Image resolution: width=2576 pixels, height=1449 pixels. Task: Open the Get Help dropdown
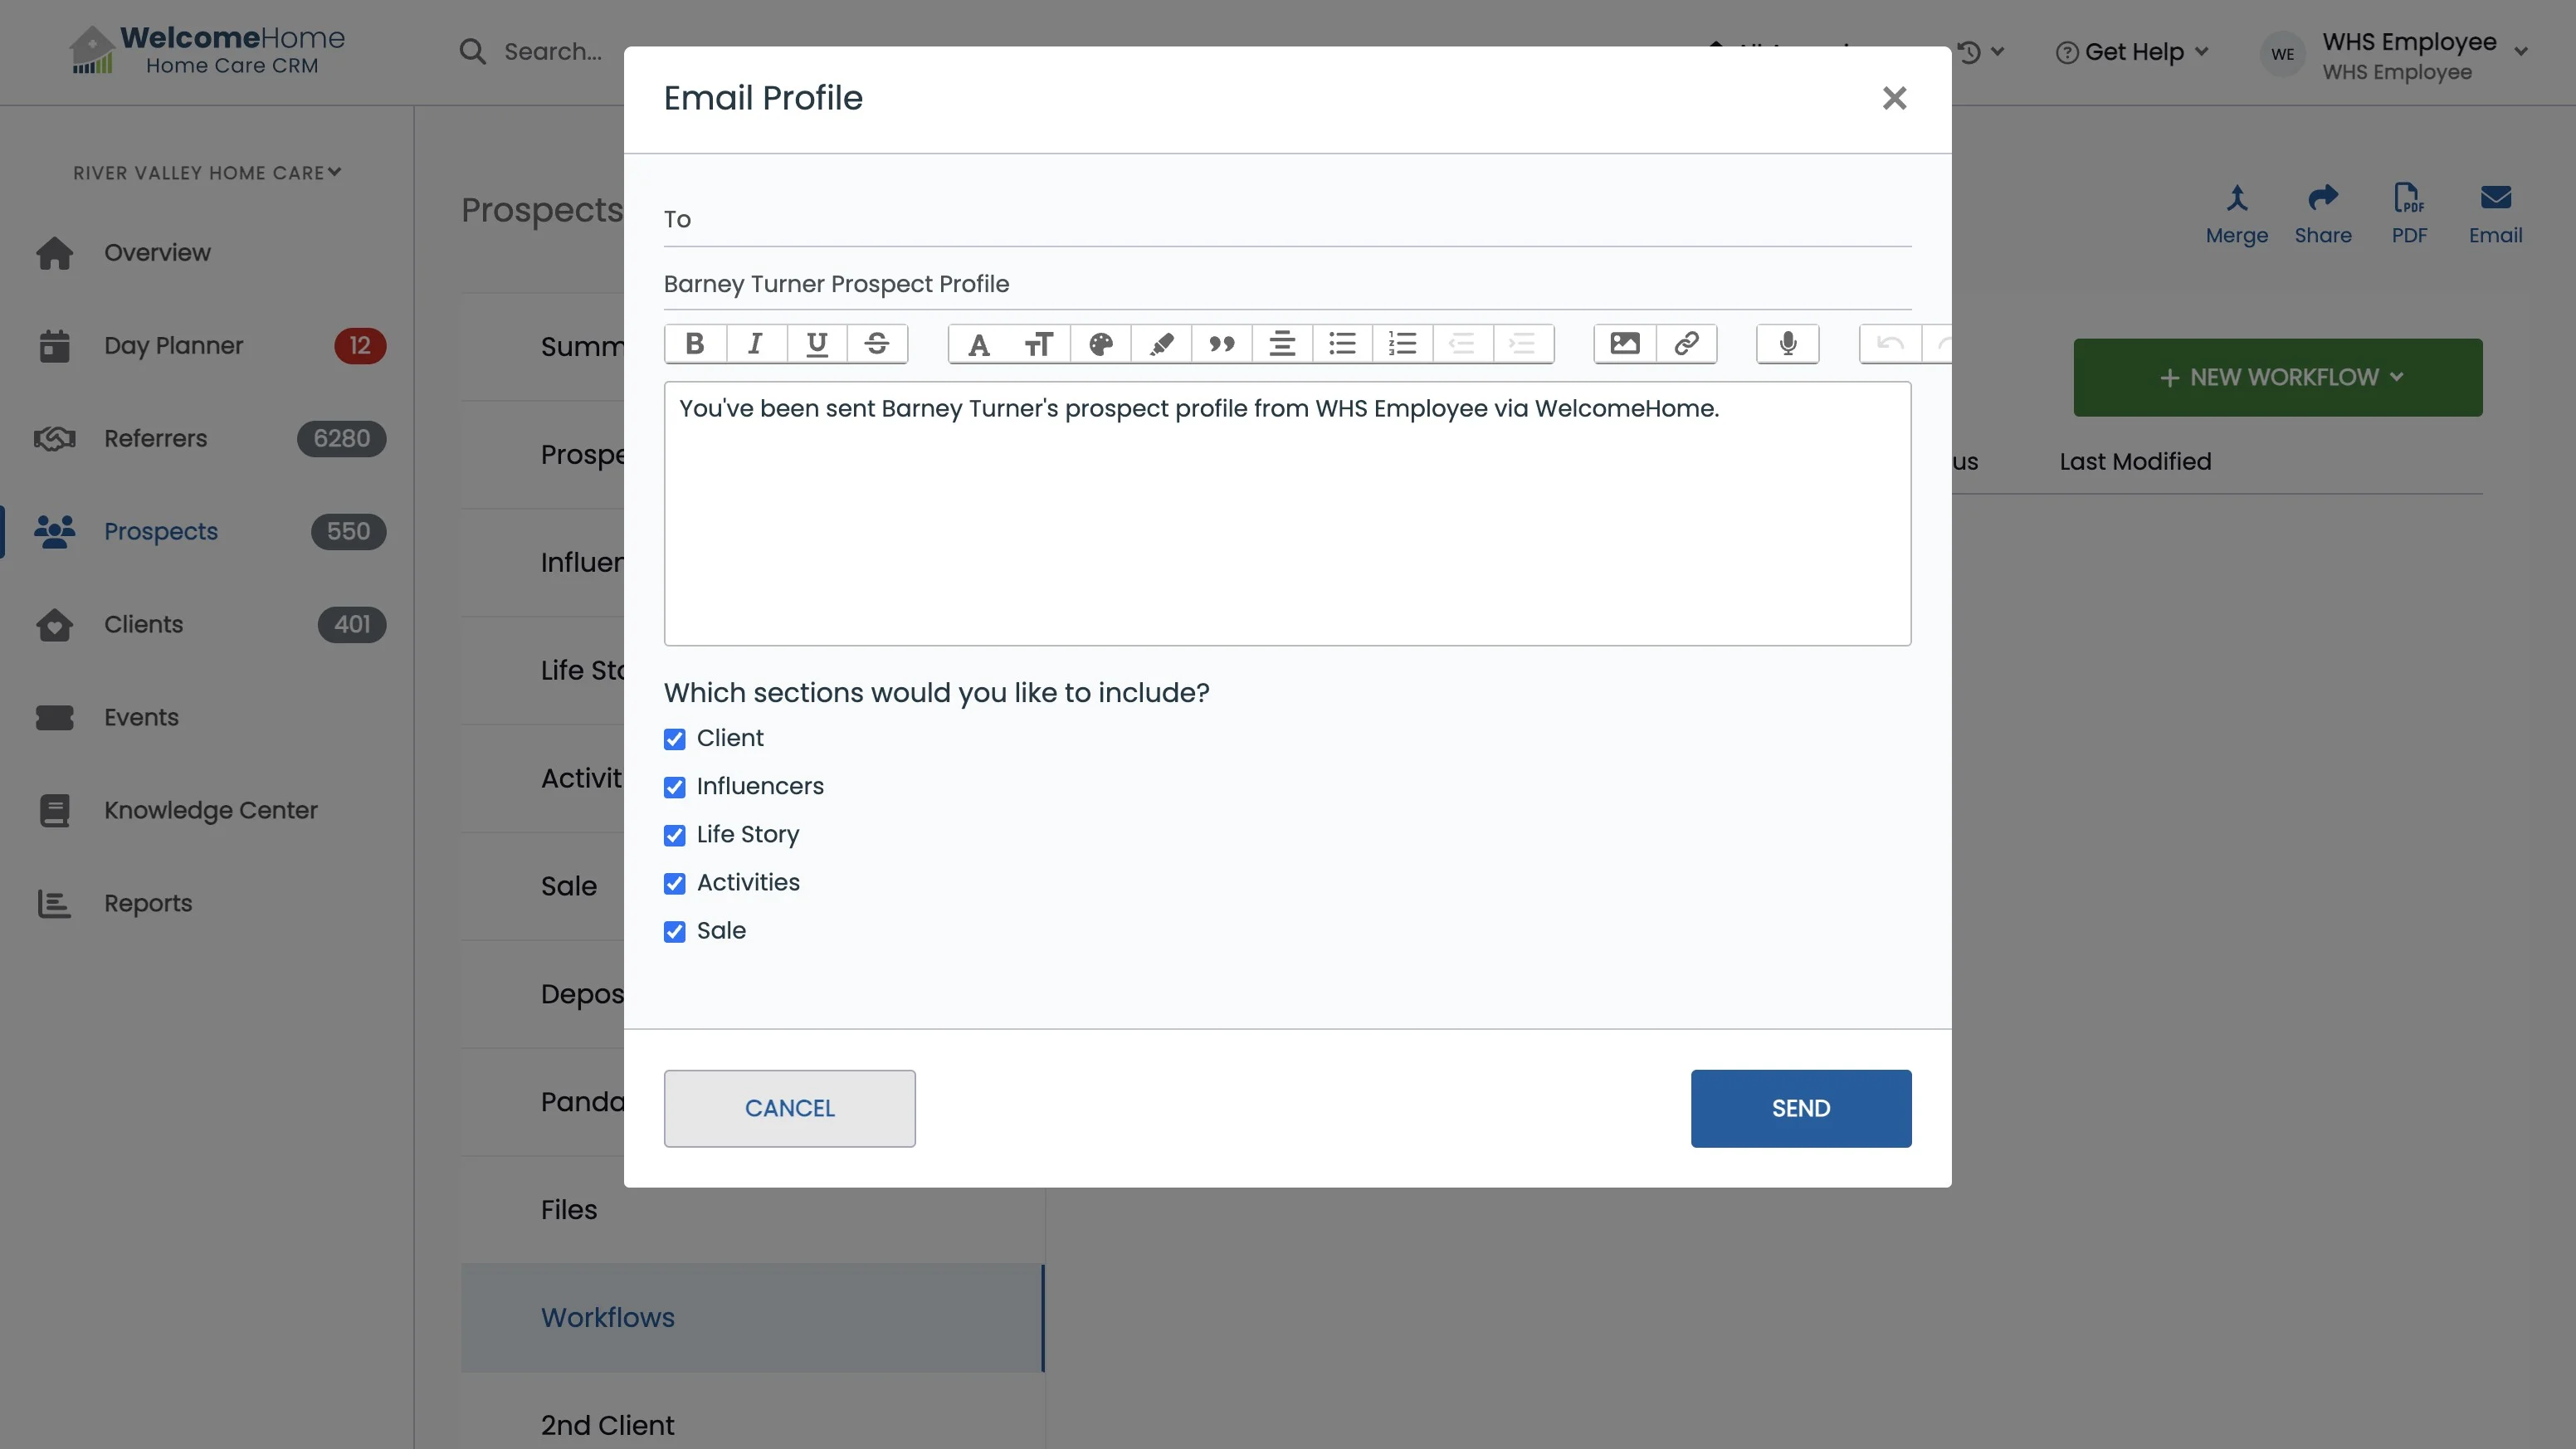pos(2132,52)
